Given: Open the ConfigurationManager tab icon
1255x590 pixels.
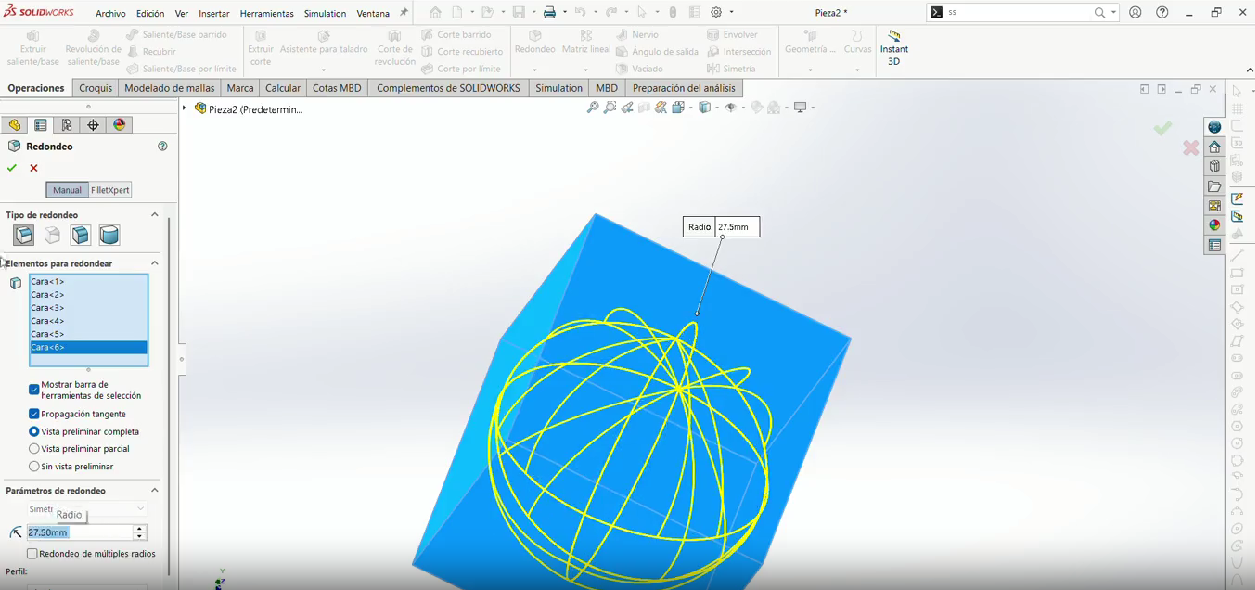Looking at the screenshot, I should [x=67, y=125].
